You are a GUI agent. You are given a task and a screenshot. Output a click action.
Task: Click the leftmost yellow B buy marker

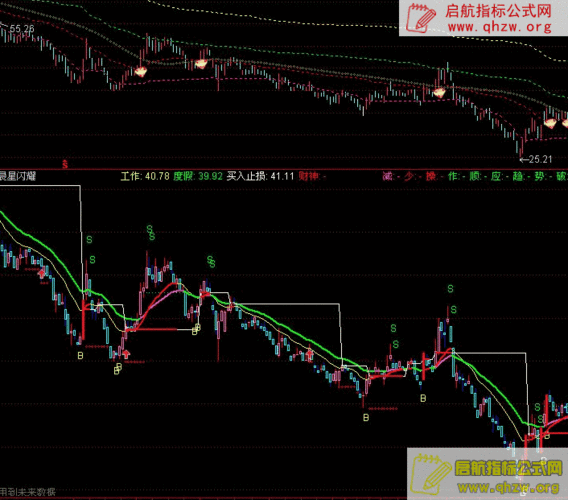pos(80,355)
